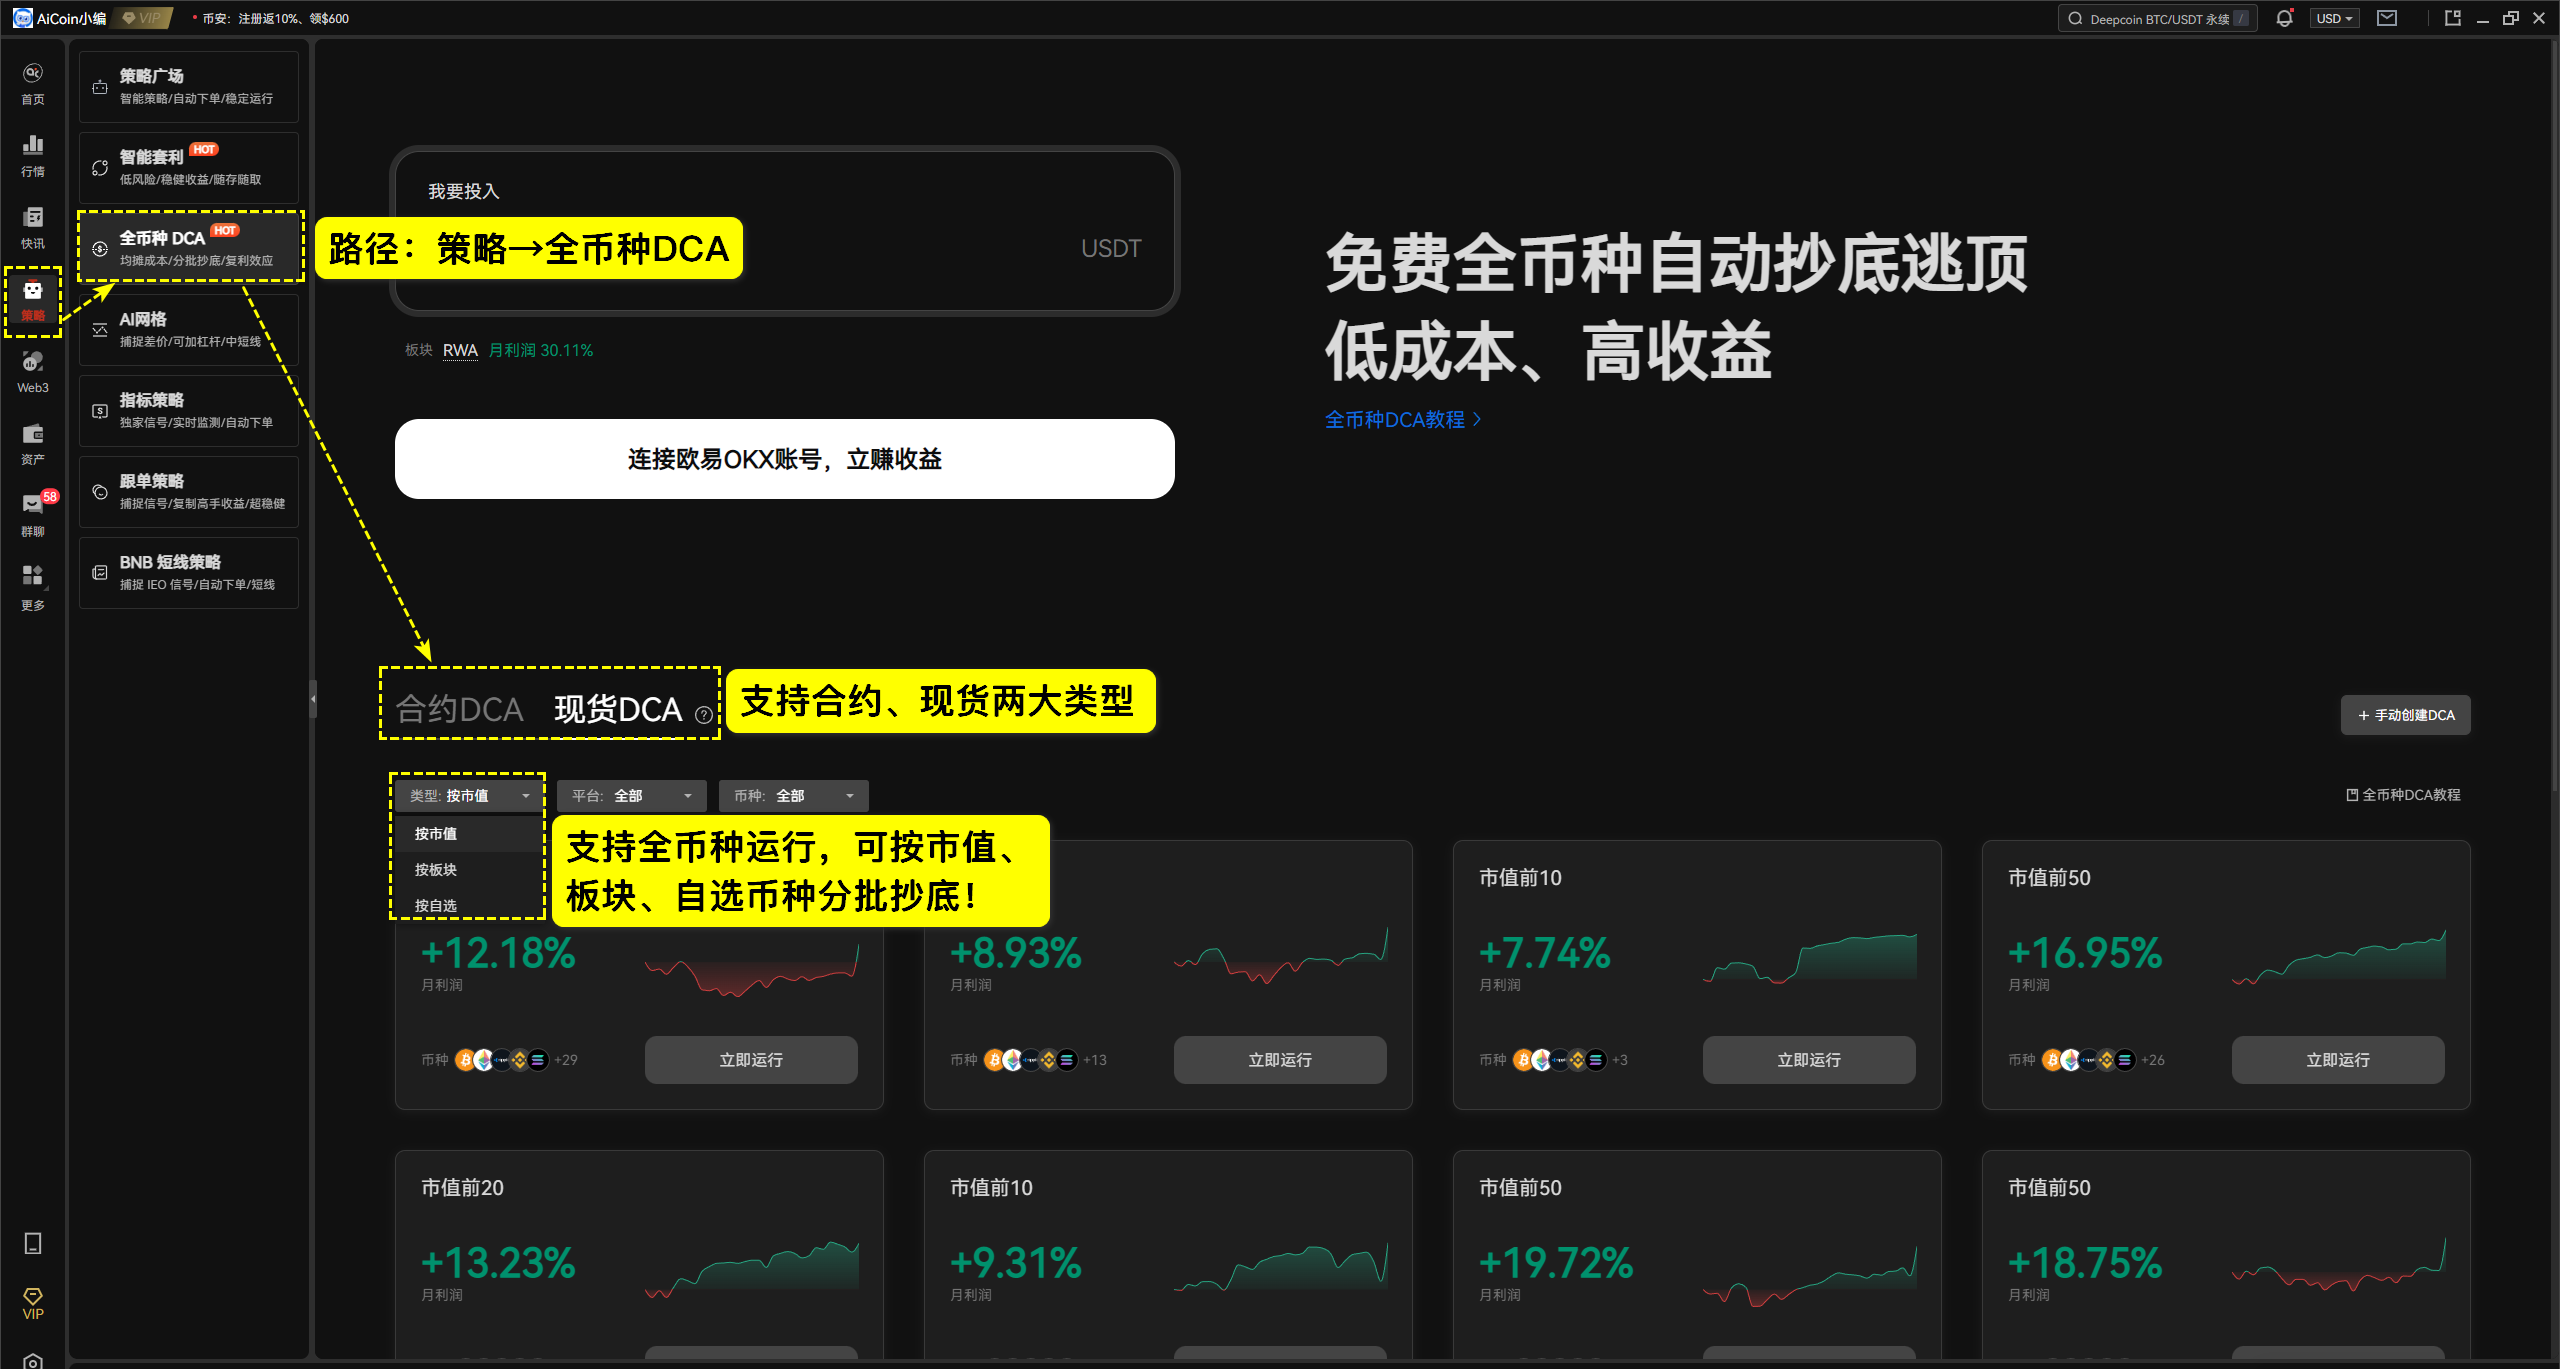Open the 市值前50 +19.72% strategy card
Screen dimensions: 2560x1369
point(1697,1255)
